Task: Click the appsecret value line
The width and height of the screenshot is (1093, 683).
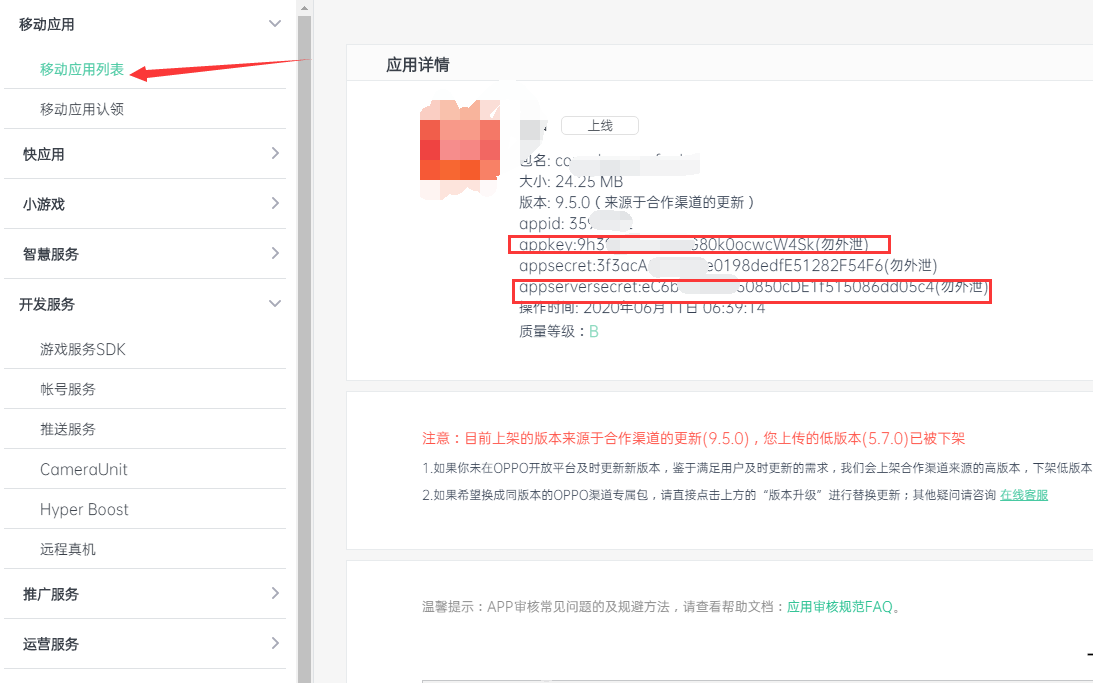Action: click(x=728, y=266)
